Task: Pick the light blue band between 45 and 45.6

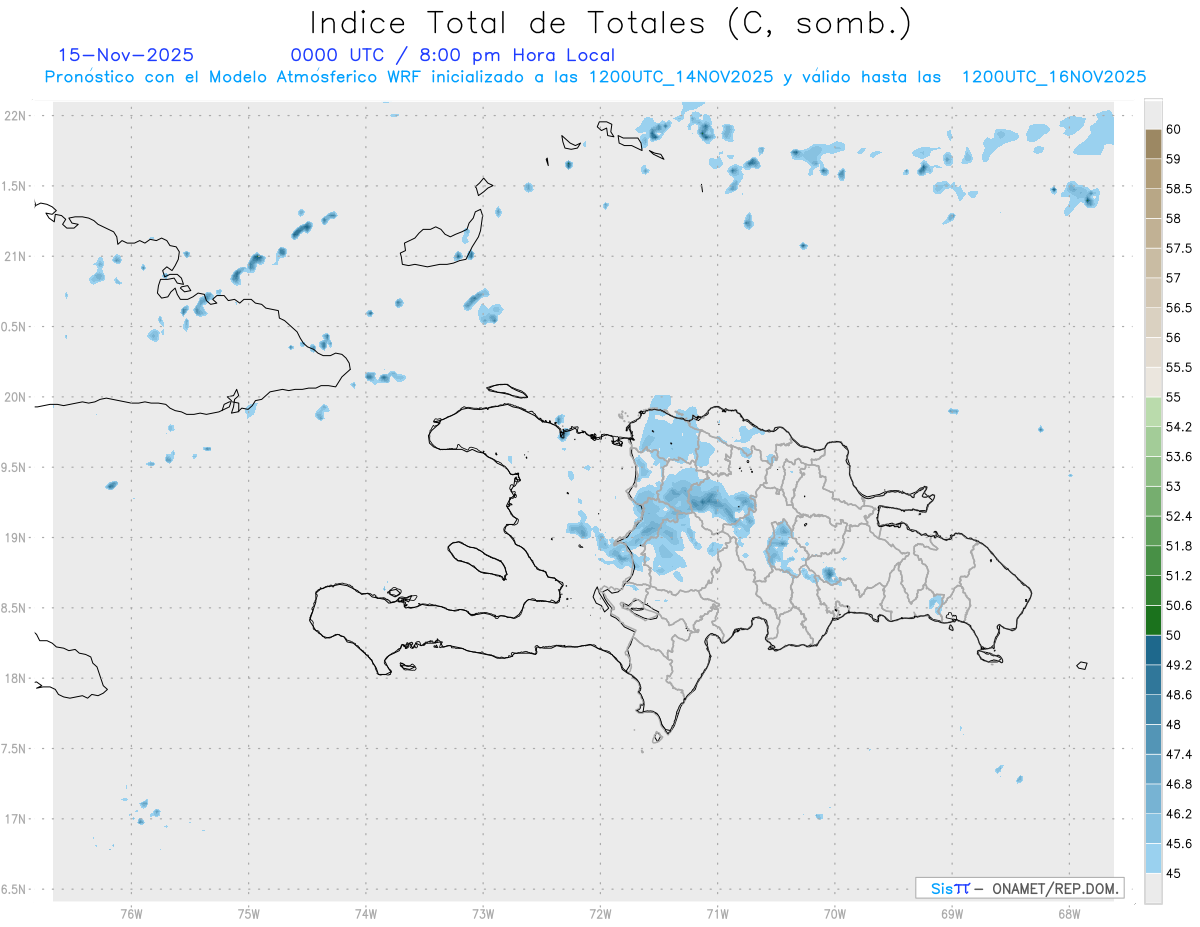Action: [x=1153, y=859]
